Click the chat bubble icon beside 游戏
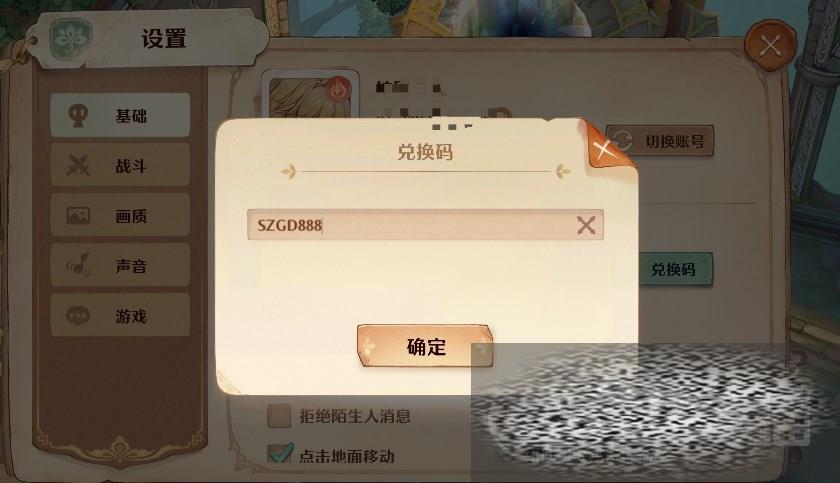840x483 pixels. pos(78,315)
